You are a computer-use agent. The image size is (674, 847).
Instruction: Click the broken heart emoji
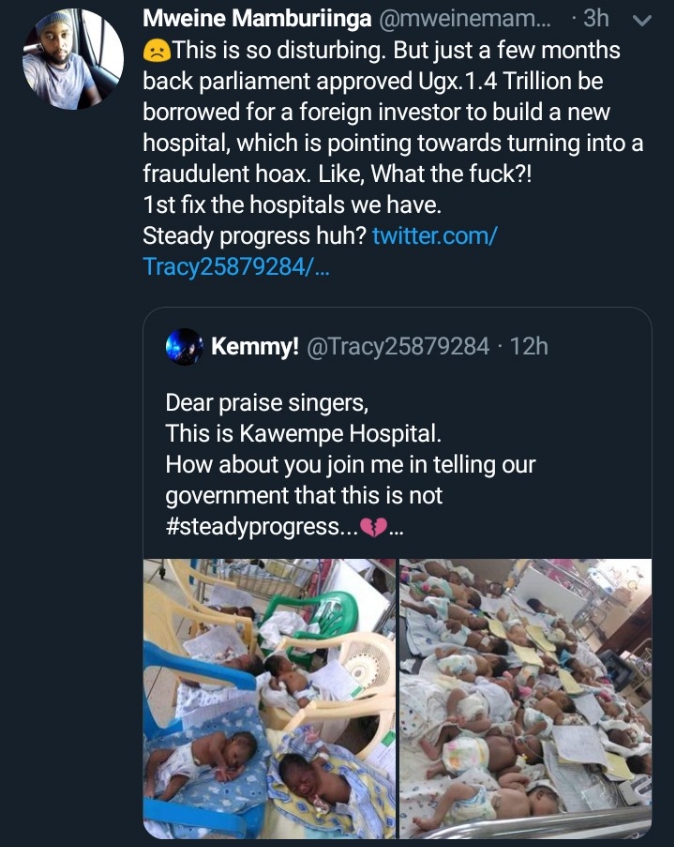[373, 526]
